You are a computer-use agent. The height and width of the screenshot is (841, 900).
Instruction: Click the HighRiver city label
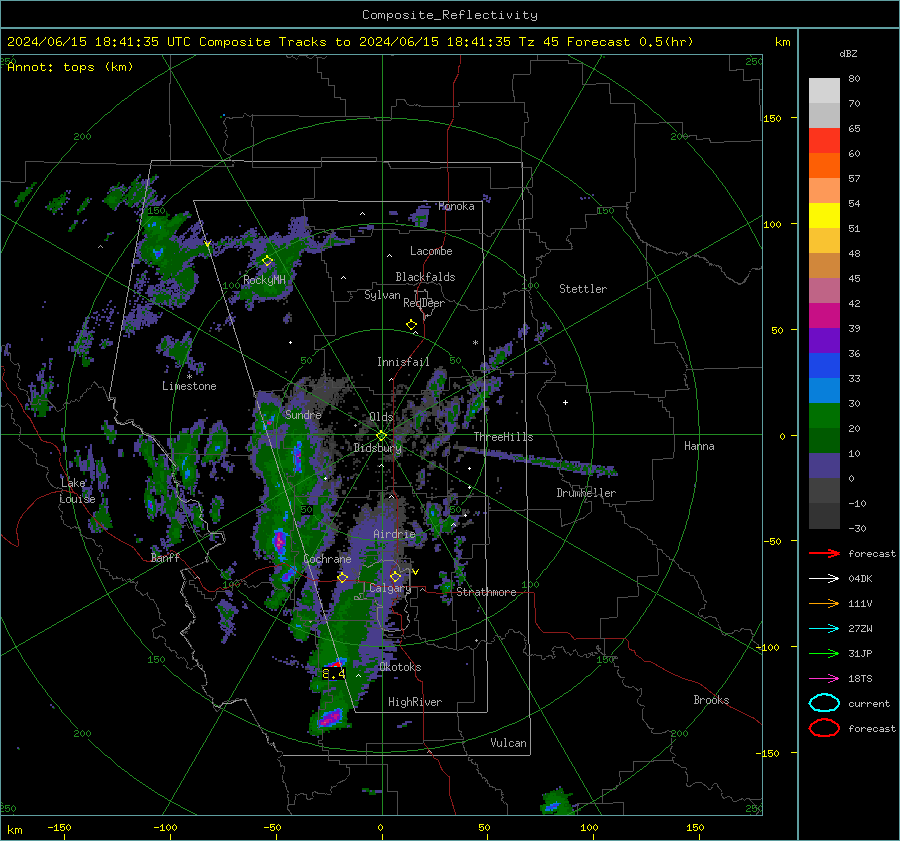[x=415, y=702]
